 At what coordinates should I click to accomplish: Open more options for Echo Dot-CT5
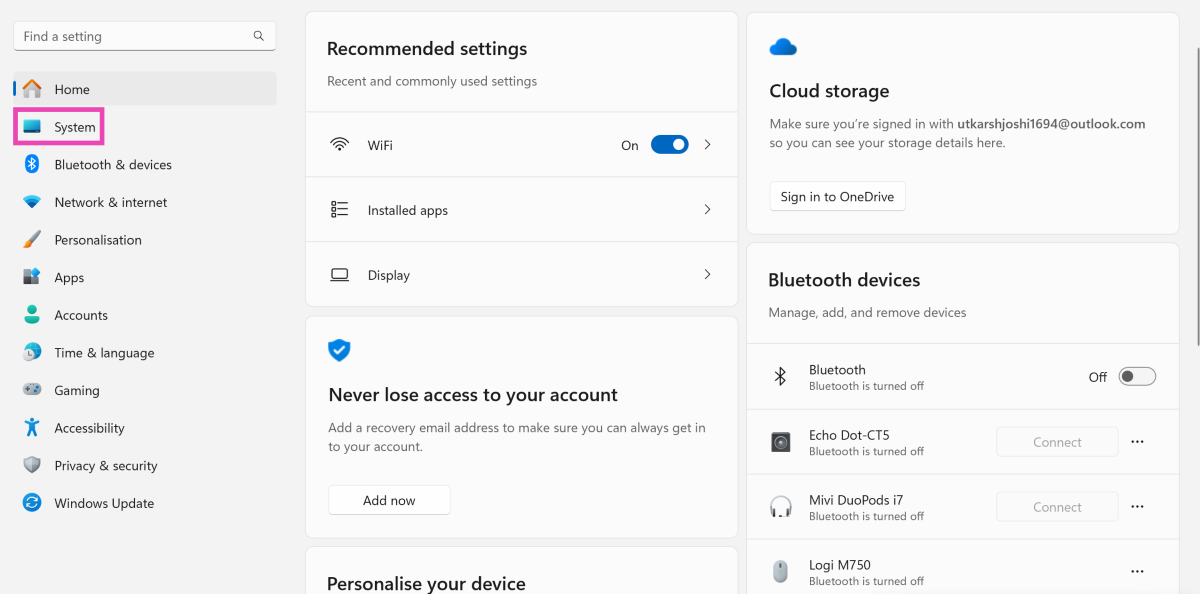pos(1137,442)
